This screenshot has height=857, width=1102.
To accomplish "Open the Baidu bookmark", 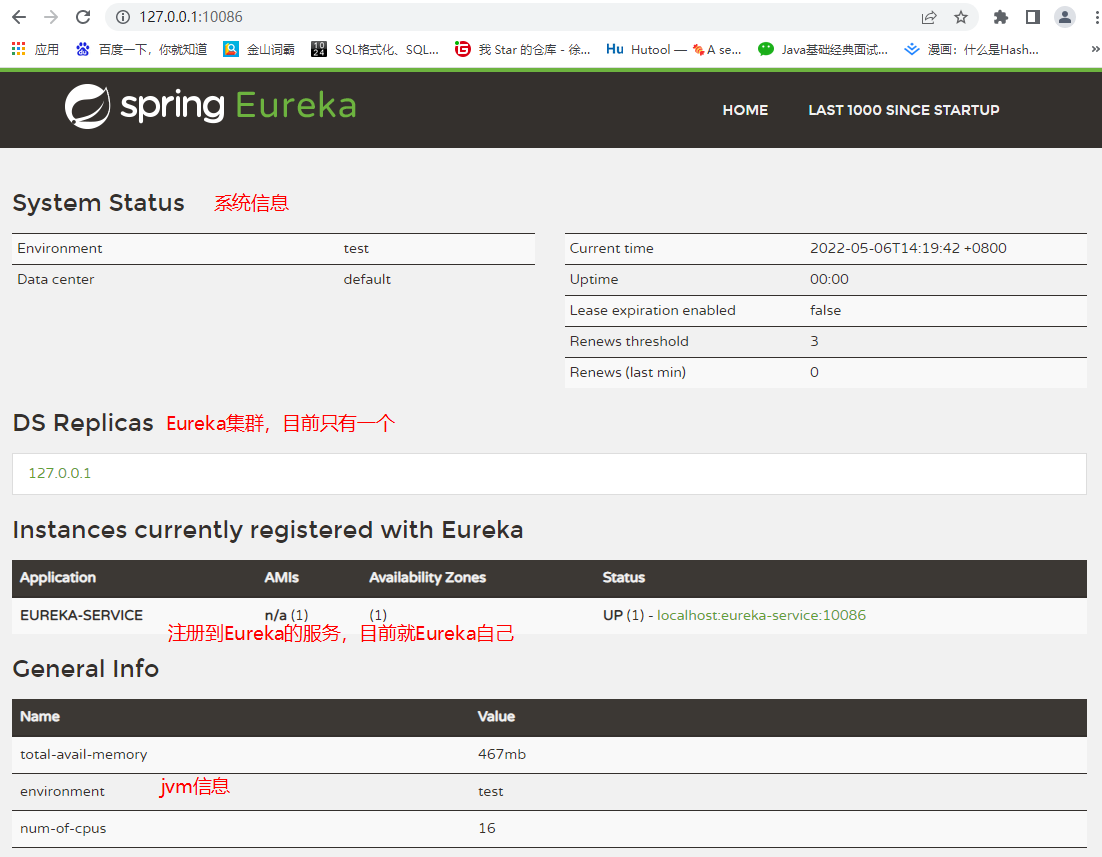I will tap(141, 49).
